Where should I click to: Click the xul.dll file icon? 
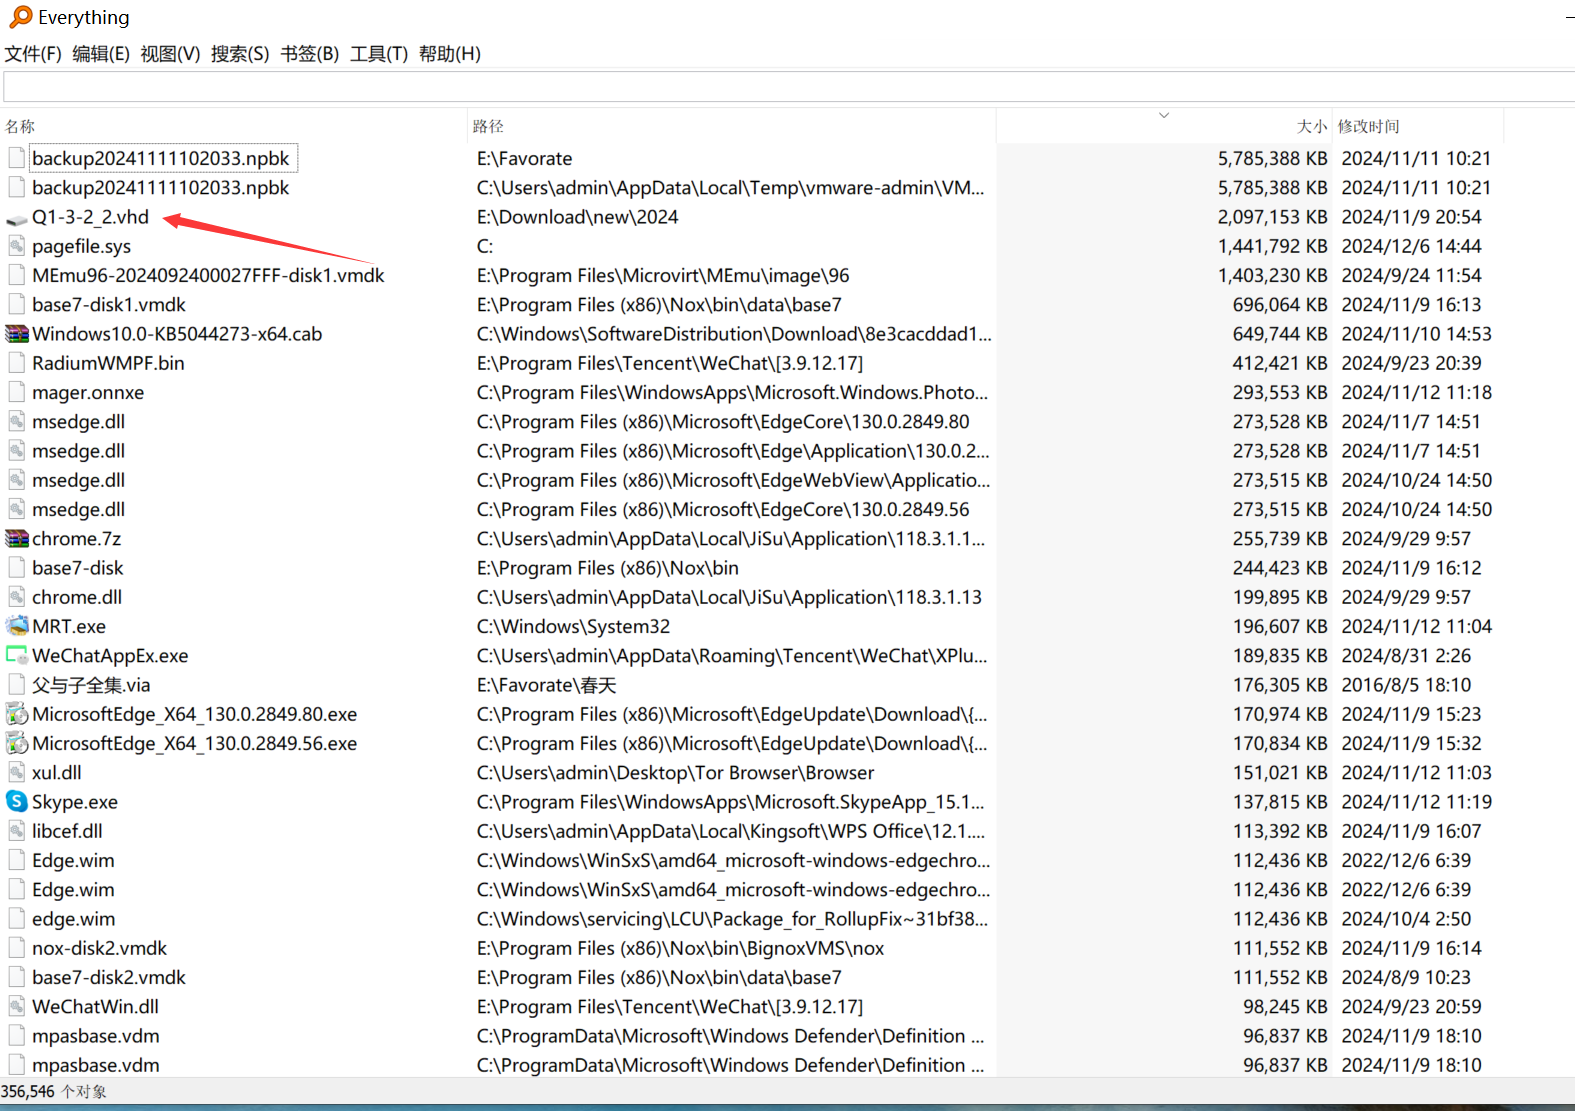pos(17,773)
